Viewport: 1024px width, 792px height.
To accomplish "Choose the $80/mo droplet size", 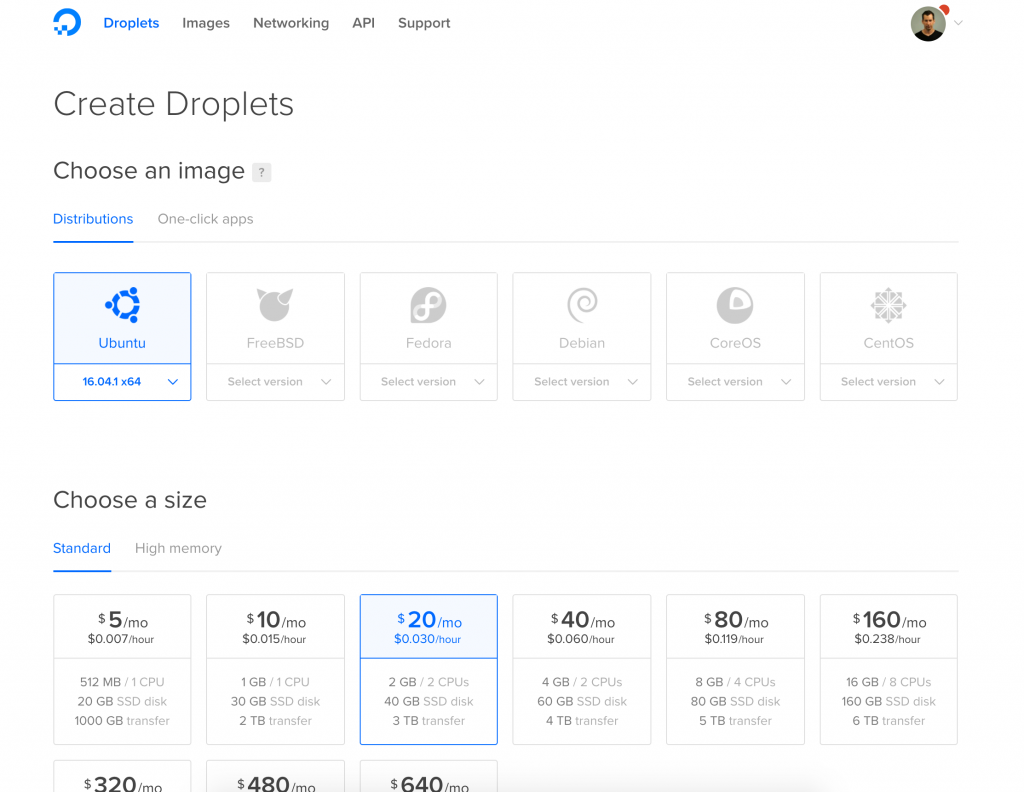I will 735,669.
